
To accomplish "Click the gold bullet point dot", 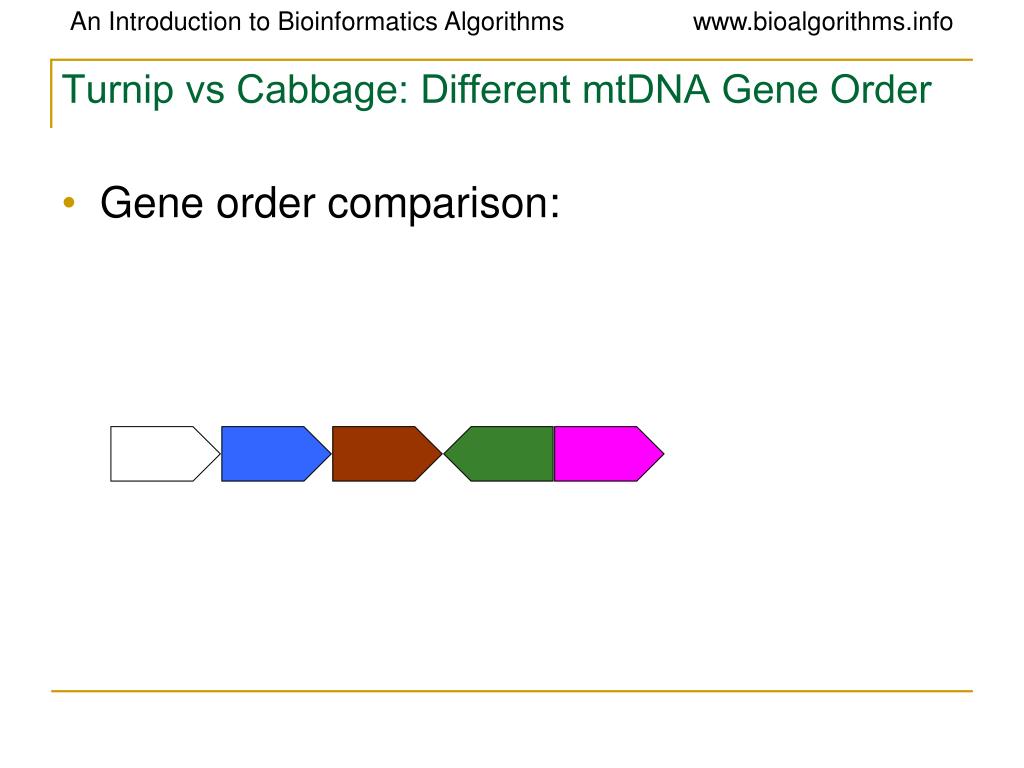I will pos(69,202).
